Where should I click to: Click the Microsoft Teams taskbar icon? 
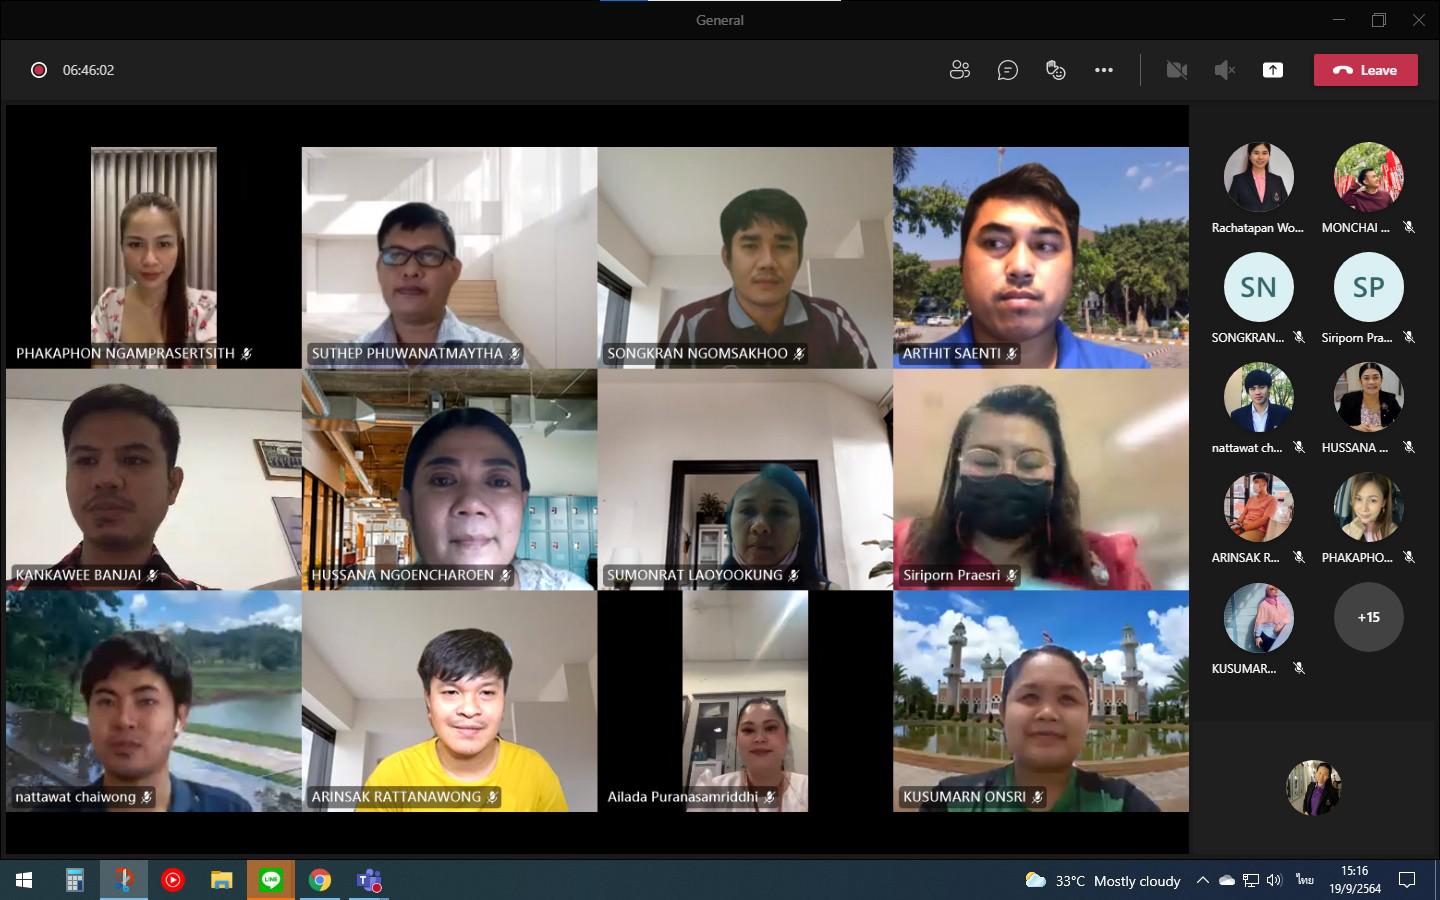click(369, 880)
